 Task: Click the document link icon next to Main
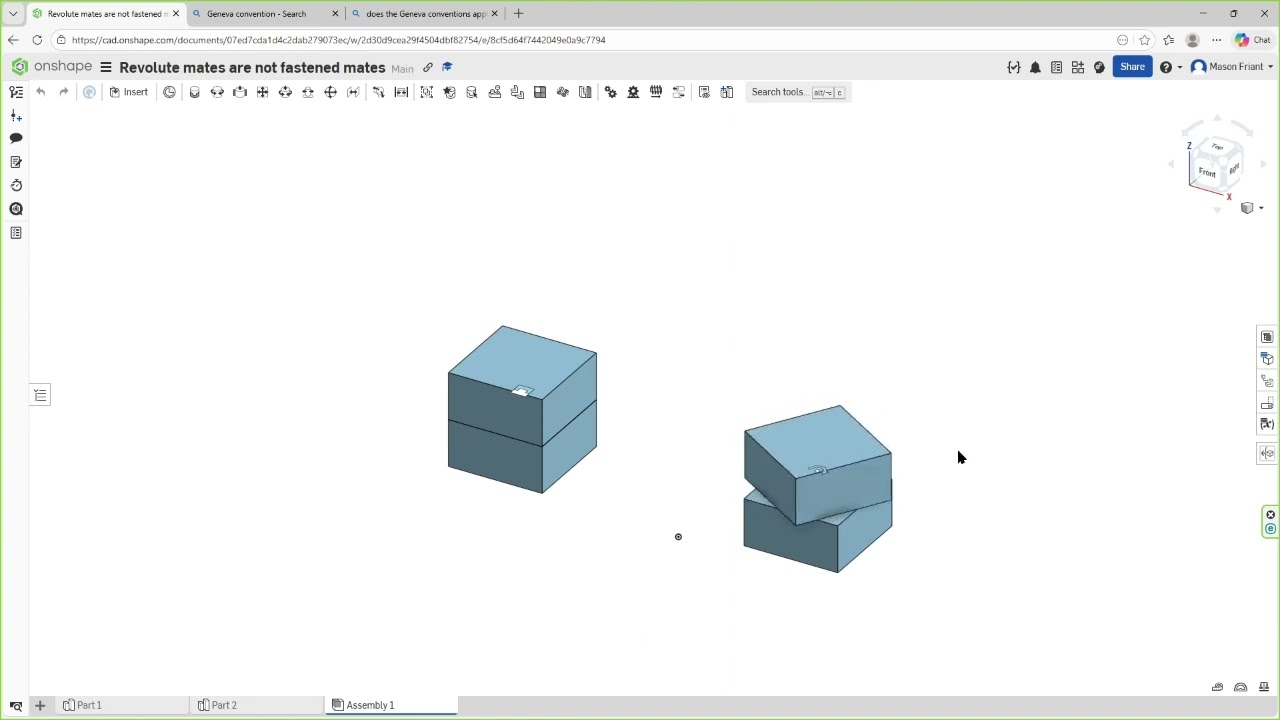point(428,67)
